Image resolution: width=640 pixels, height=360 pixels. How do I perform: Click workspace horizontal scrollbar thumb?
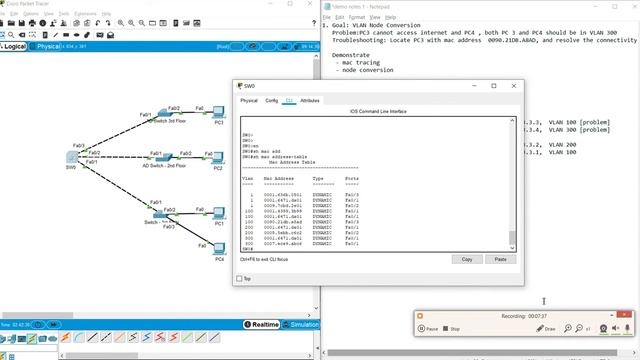coord(38,315)
